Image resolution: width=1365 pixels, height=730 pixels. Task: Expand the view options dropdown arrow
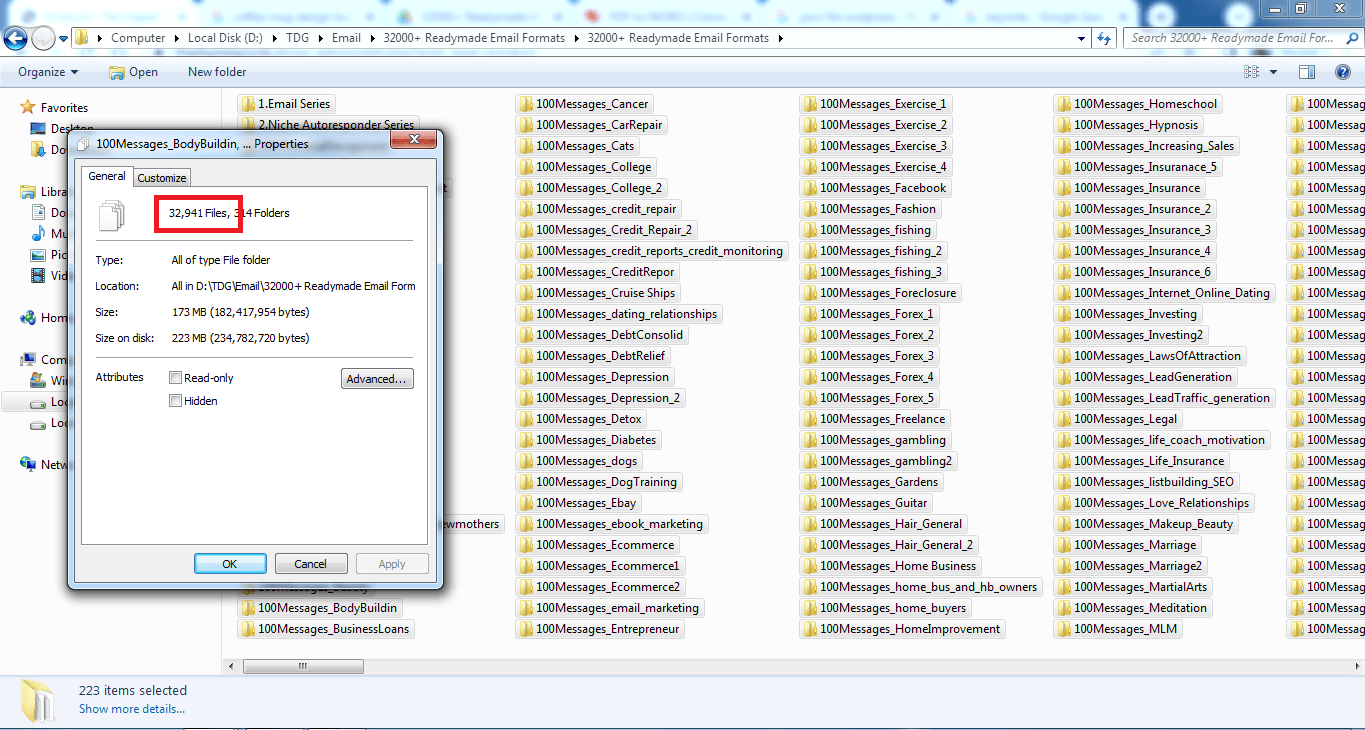point(1273,72)
